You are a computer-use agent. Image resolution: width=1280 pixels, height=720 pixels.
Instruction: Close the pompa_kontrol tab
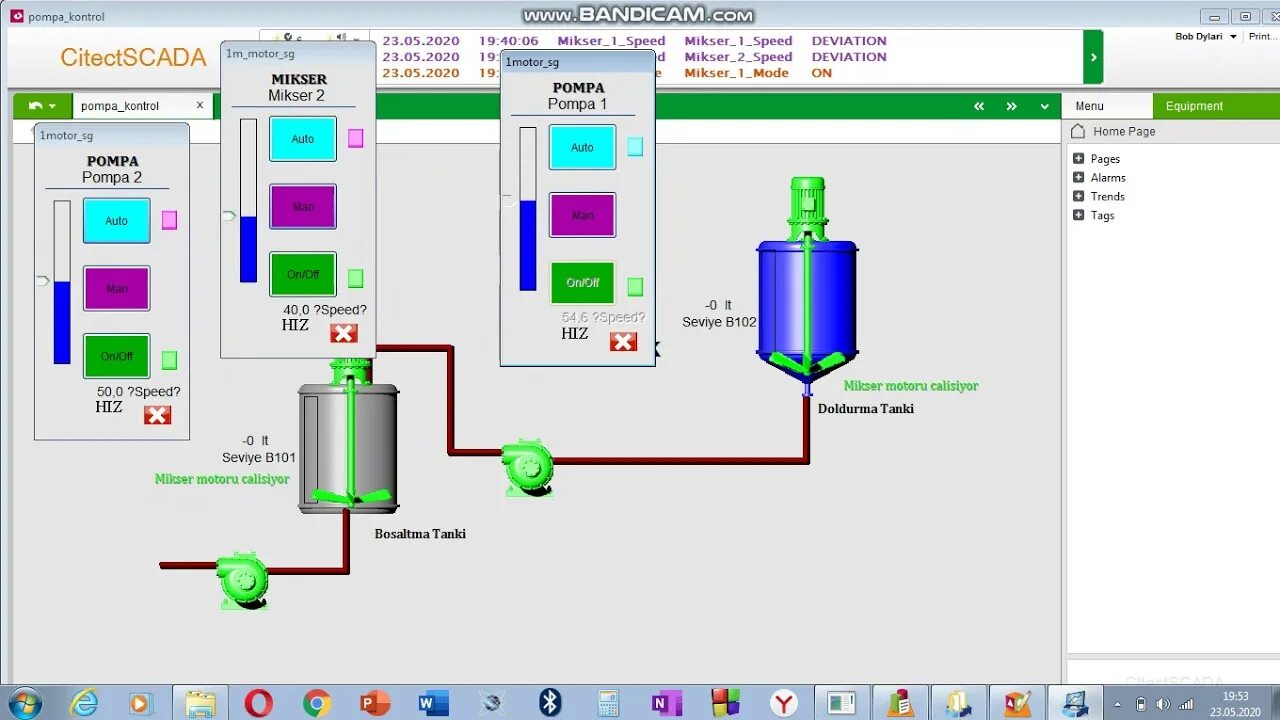pos(200,105)
